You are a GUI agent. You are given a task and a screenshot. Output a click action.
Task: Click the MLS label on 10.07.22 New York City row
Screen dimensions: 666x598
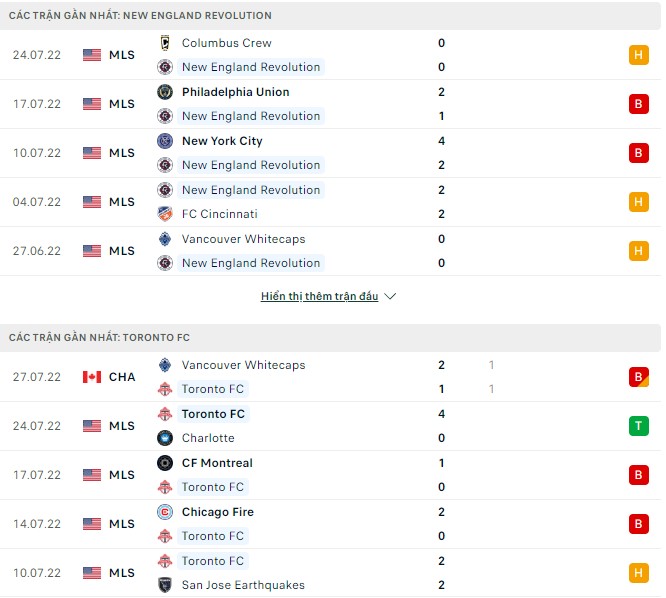122,153
